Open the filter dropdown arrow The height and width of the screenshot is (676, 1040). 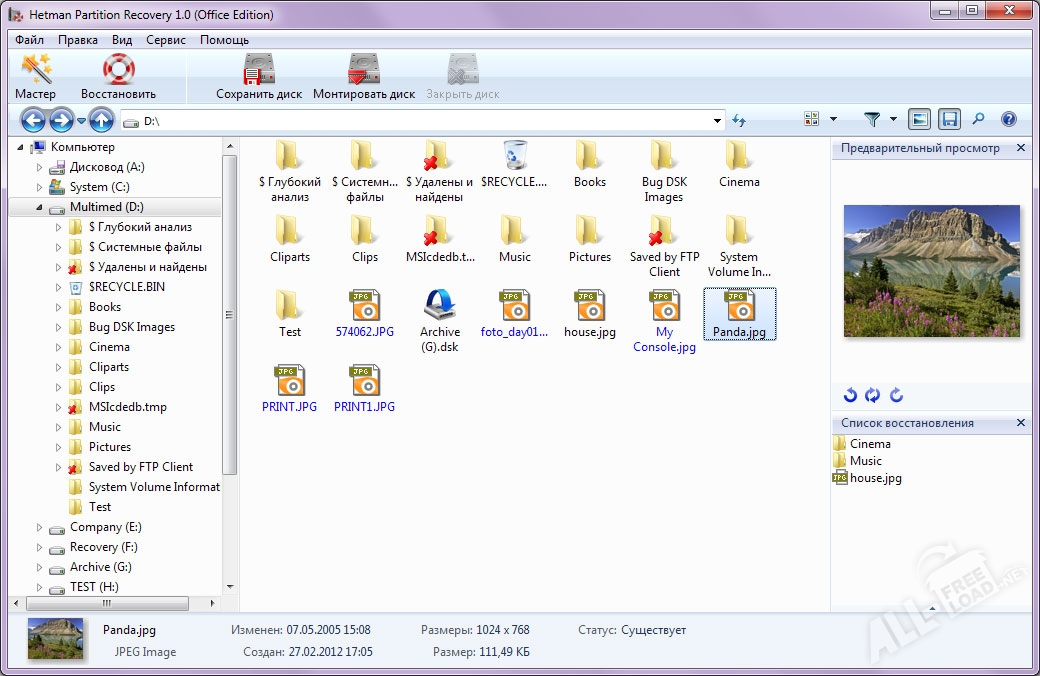[x=893, y=120]
